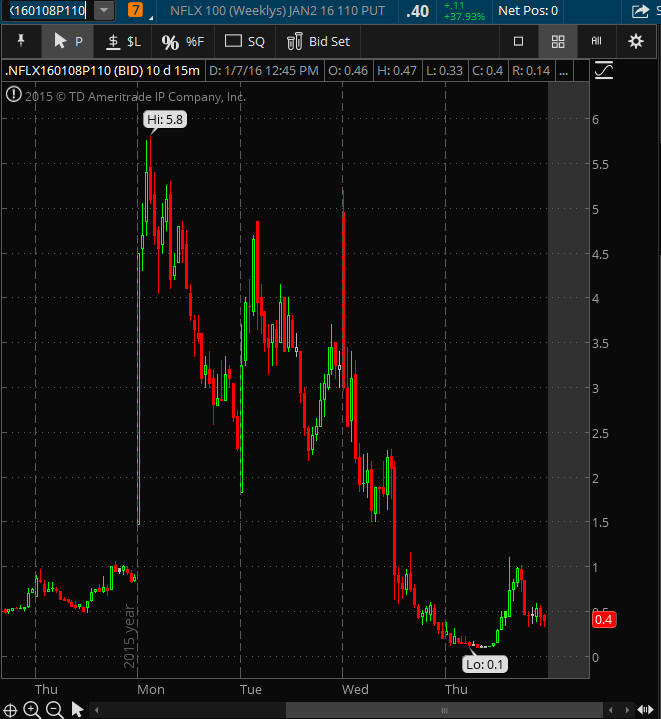This screenshot has width=661, height=719.
Task: Activate the $L price level tool
Action: (x=123, y=41)
